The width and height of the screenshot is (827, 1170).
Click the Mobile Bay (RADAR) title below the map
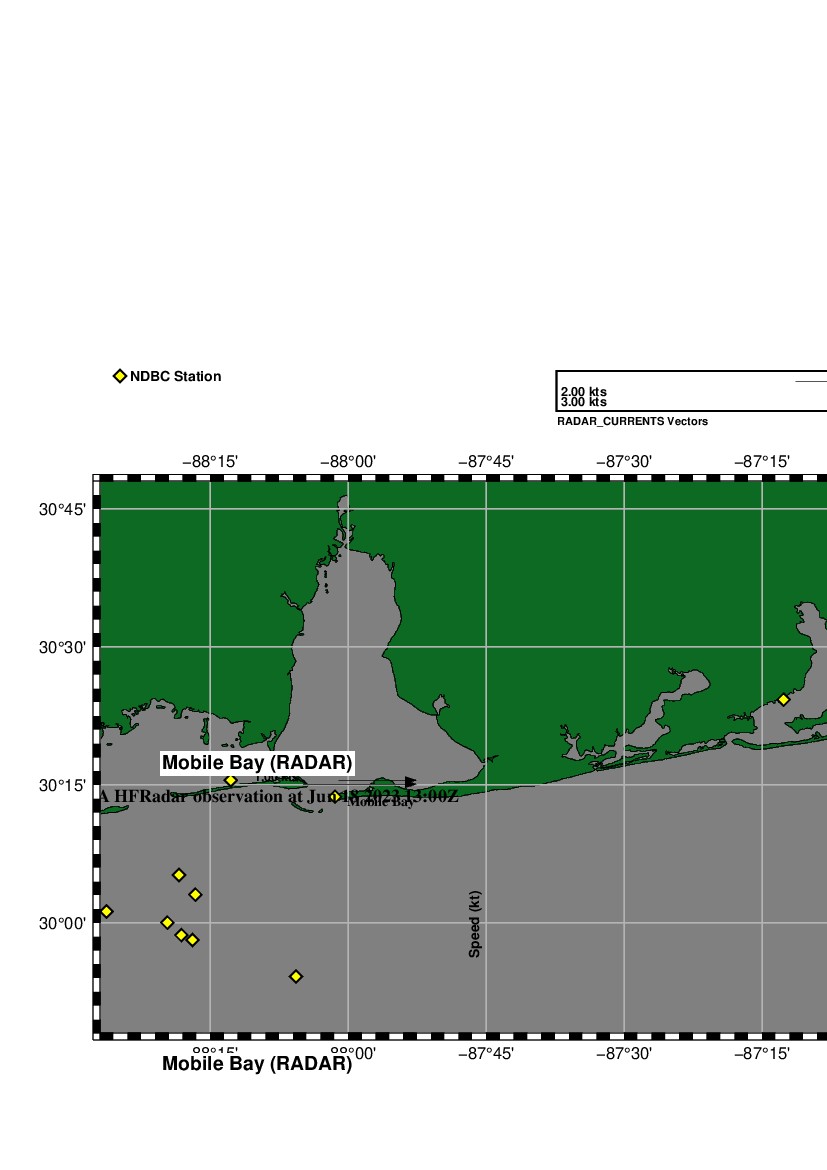pos(257,1065)
